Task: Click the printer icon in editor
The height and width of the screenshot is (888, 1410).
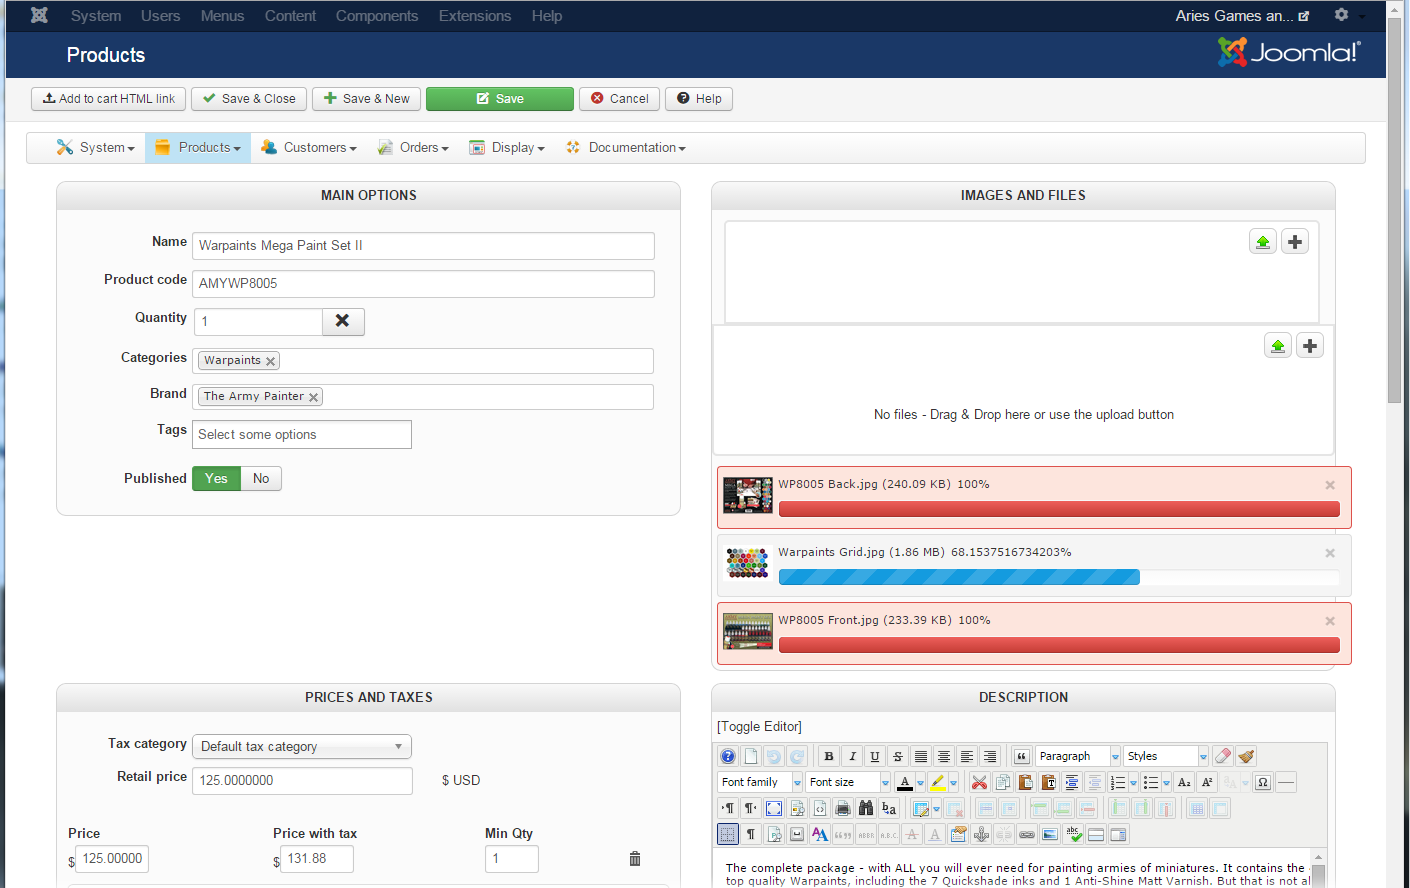Action: pos(843,808)
